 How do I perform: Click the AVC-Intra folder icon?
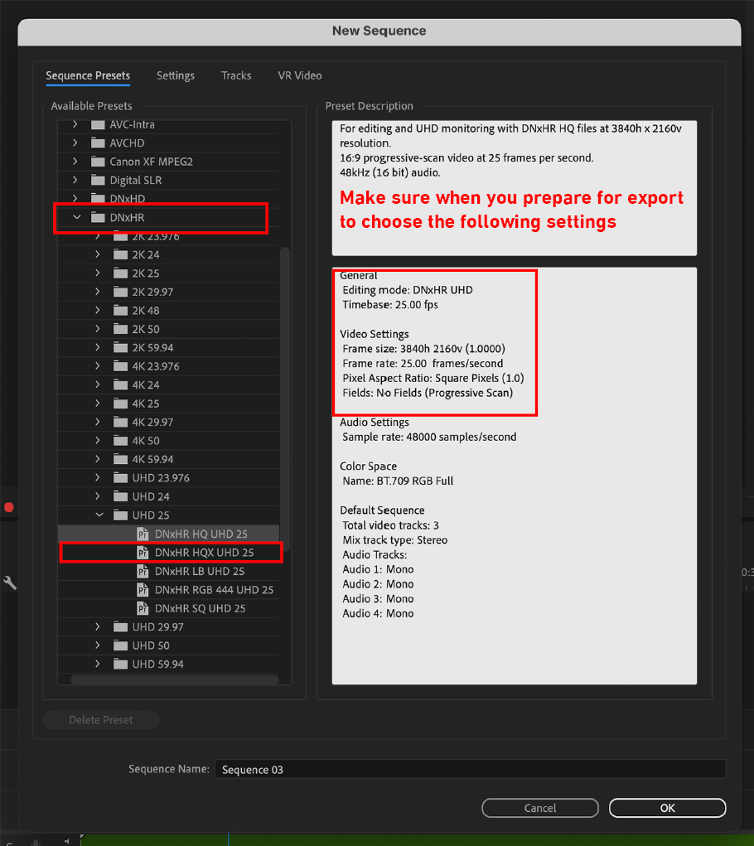[97, 125]
